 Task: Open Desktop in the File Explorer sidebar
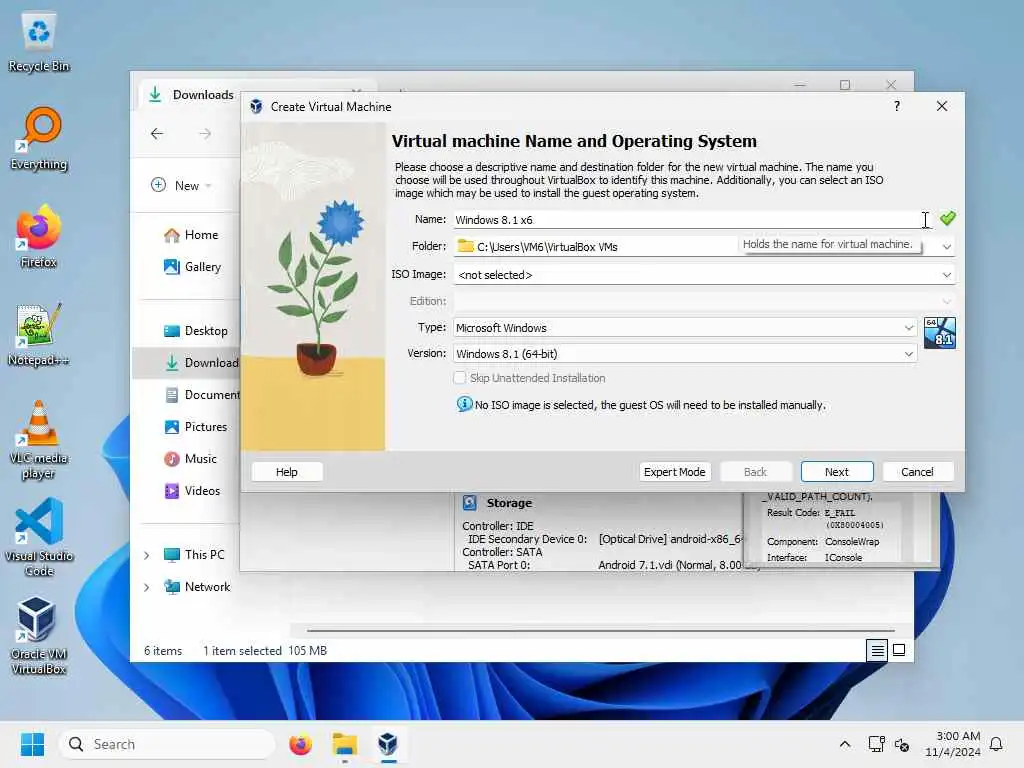pos(196,330)
